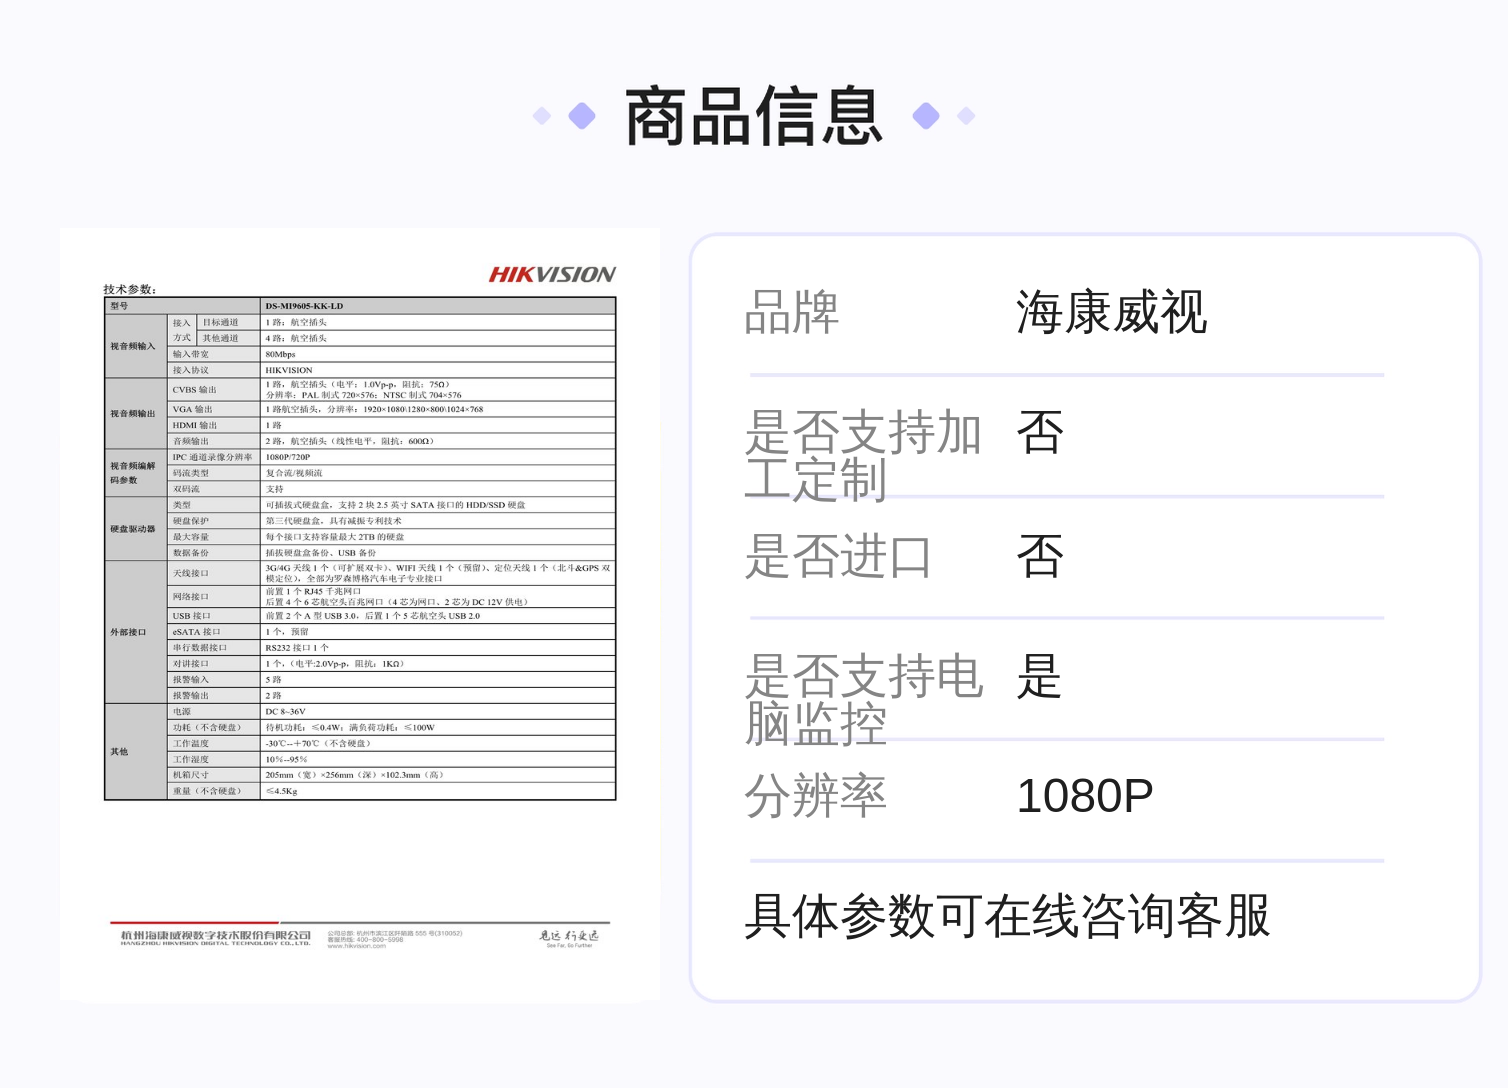
Task: Select the 是否进口 label
Action: (x=838, y=556)
